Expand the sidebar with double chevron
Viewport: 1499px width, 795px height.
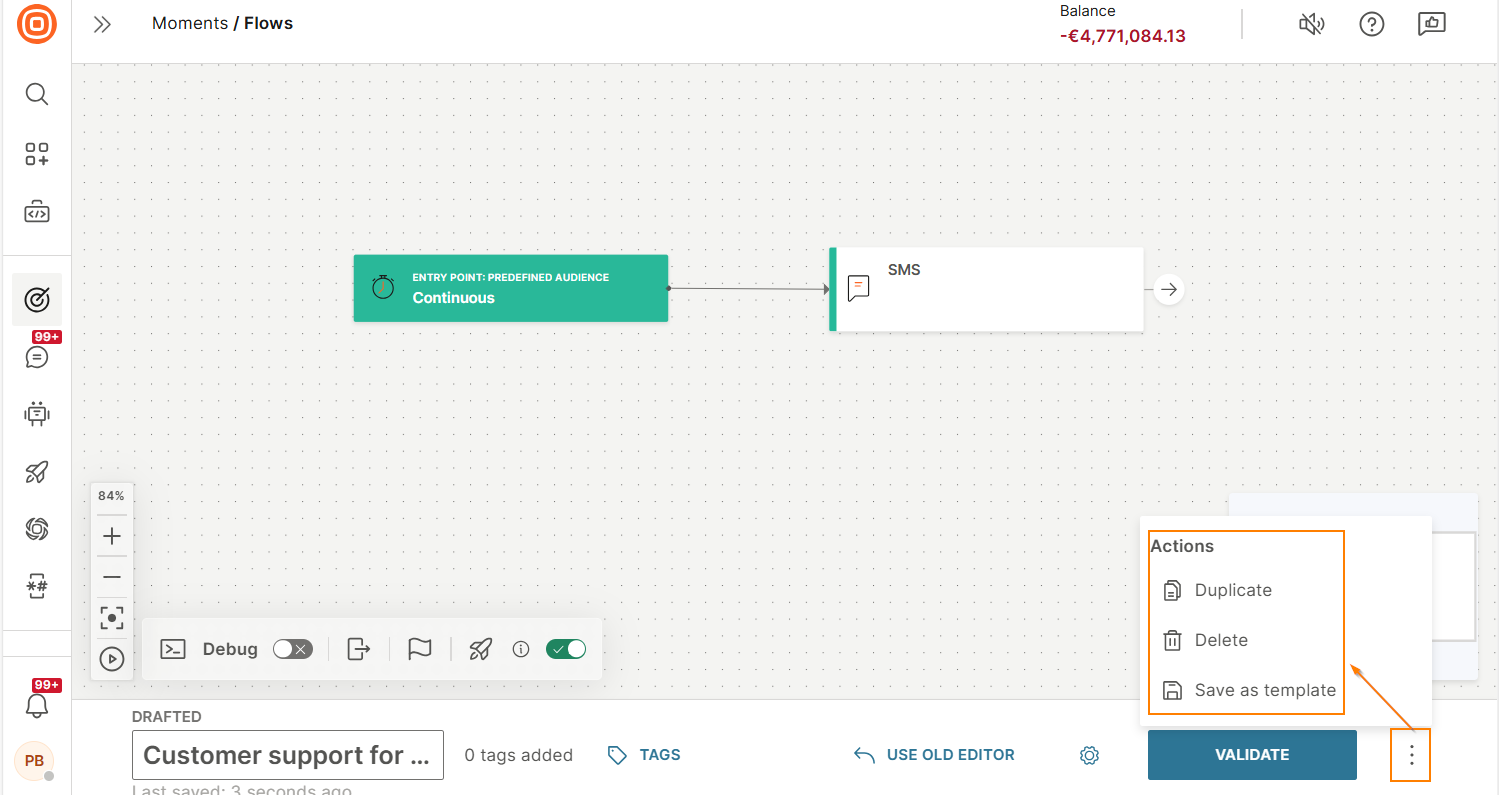[102, 24]
